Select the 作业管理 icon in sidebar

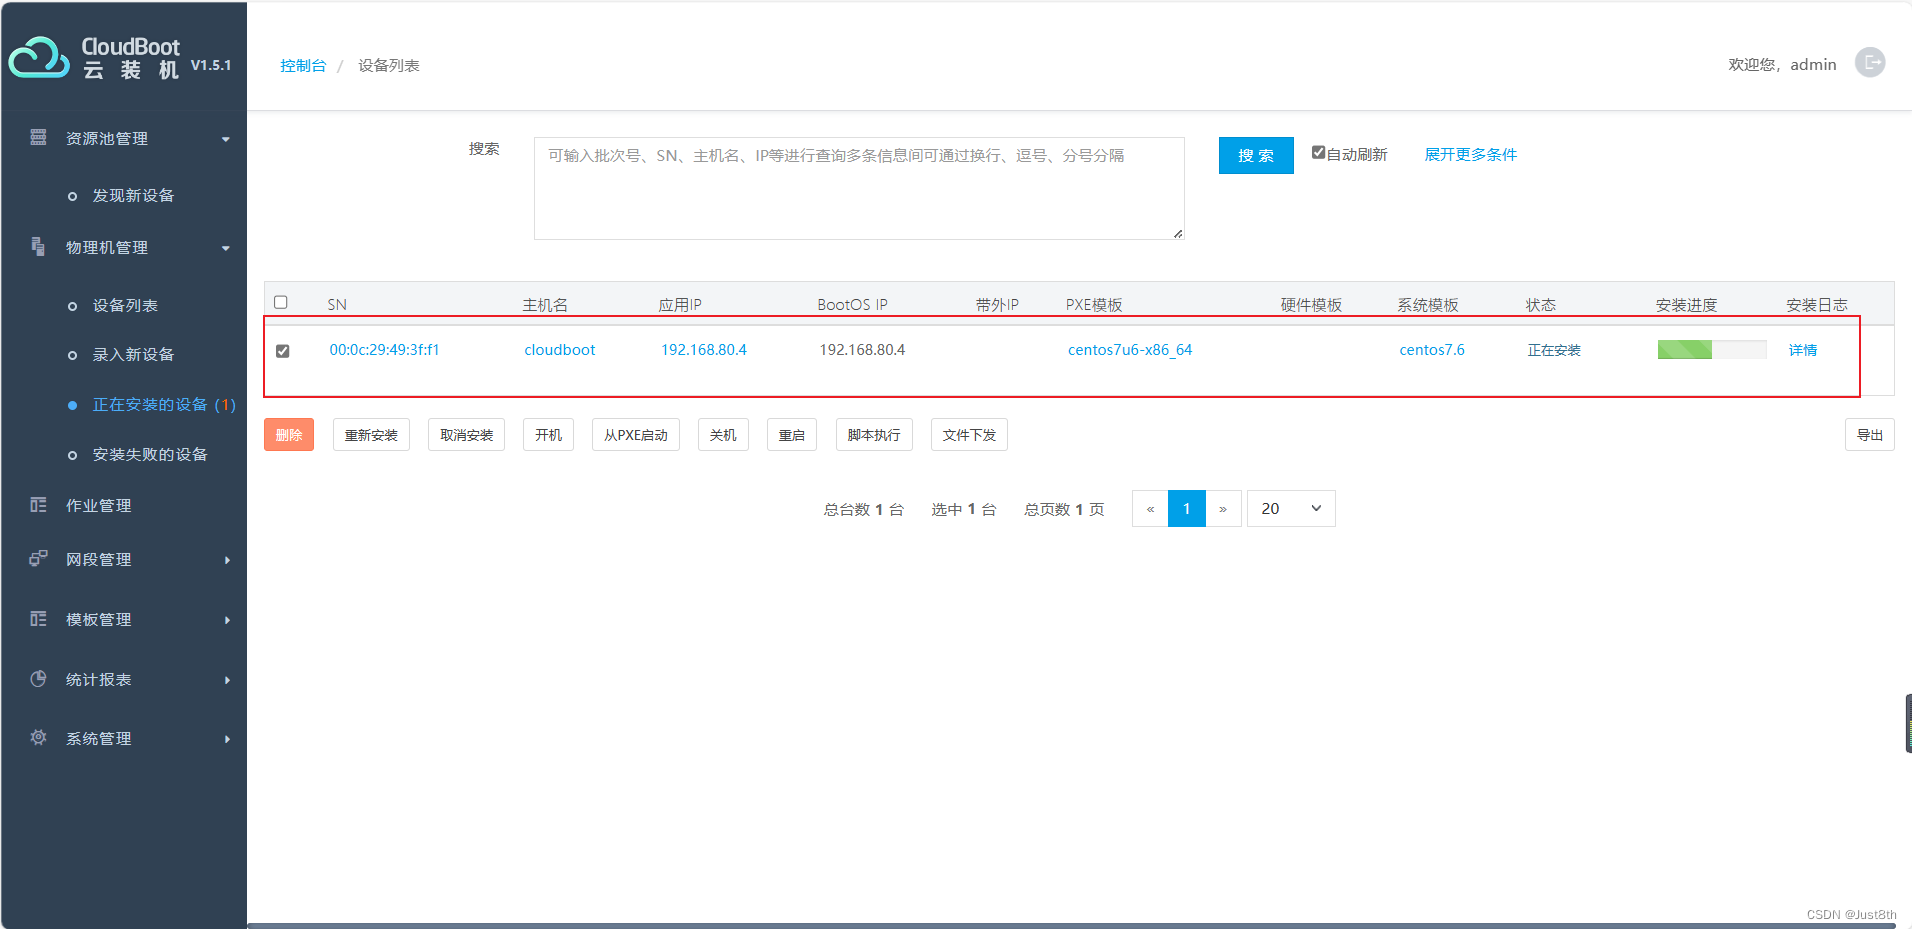click(37, 505)
